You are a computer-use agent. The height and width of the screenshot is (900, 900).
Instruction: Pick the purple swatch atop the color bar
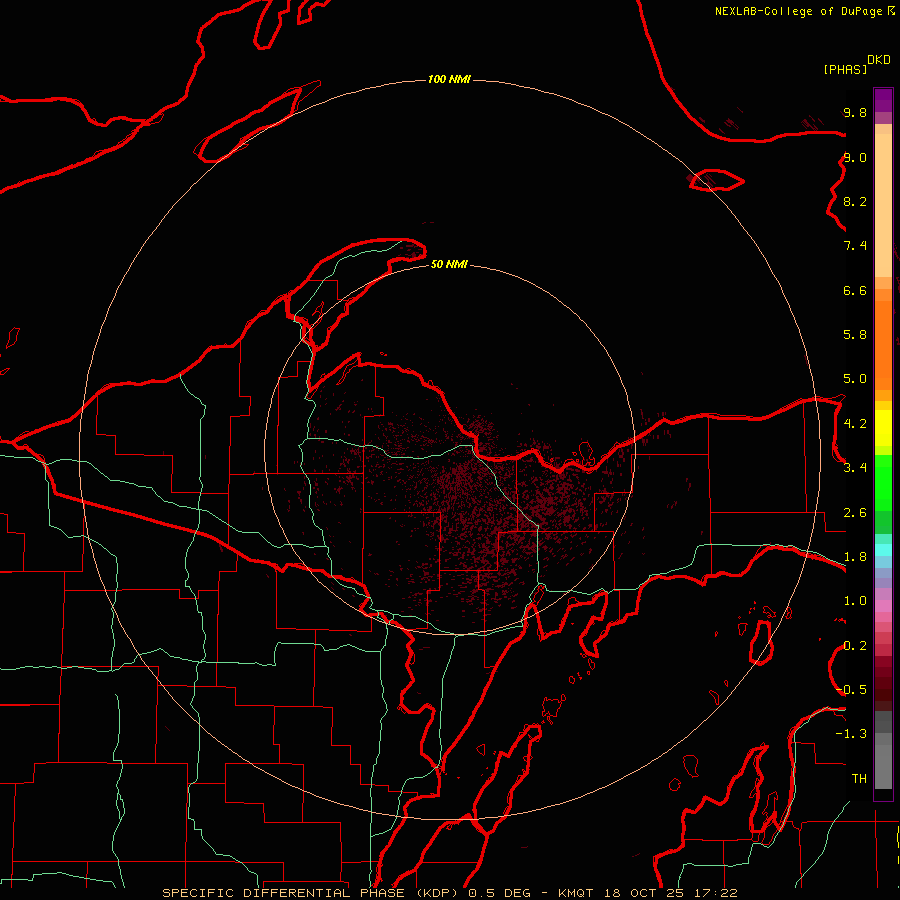coord(883,100)
